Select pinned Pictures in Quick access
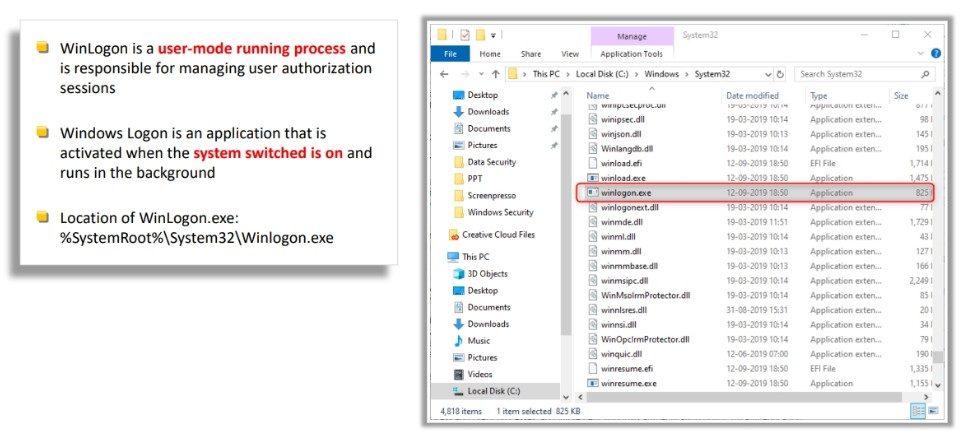The image size is (974, 438). [x=482, y=145]
